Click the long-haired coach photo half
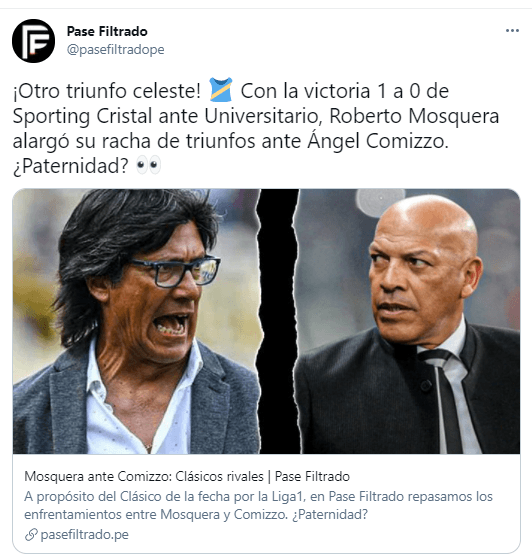The image size is (532, 559). [x=135, y=321]
